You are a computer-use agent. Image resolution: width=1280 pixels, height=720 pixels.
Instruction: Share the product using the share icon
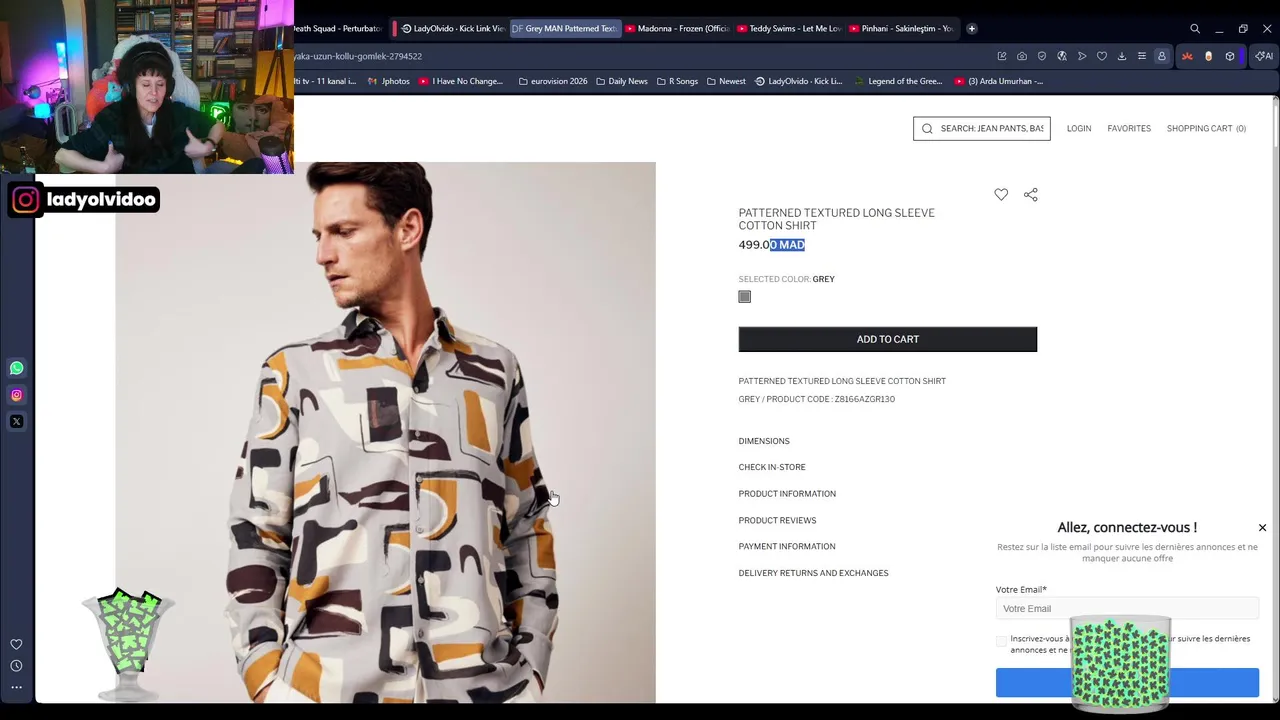[x=1031, y=195]
